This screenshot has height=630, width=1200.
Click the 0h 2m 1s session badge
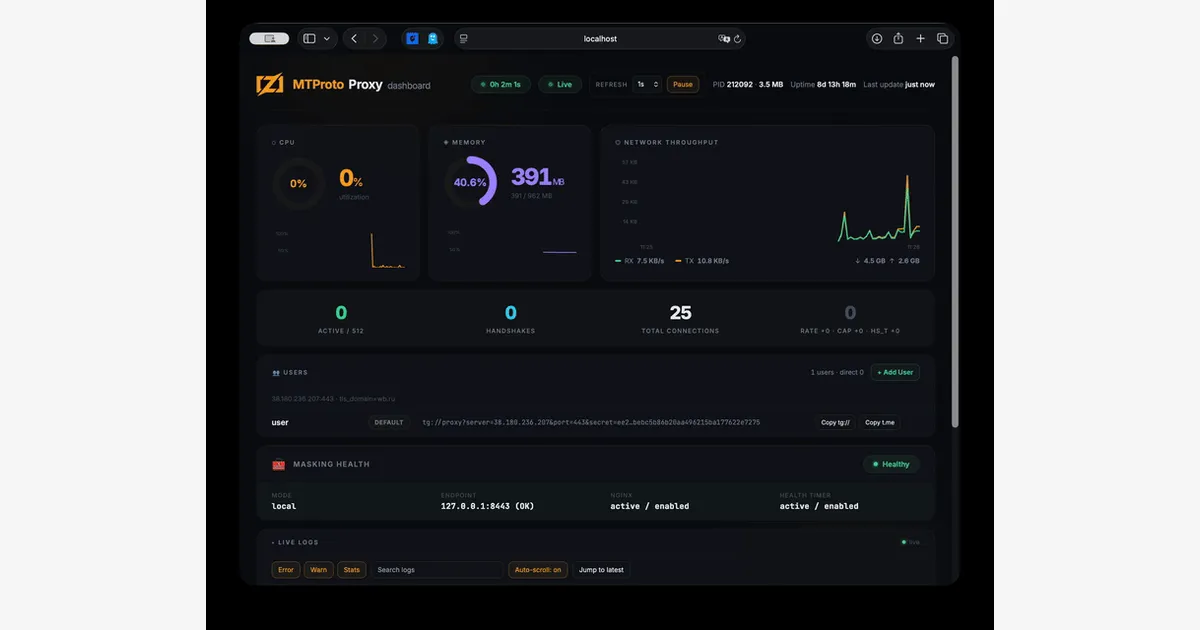coord(501,85)
